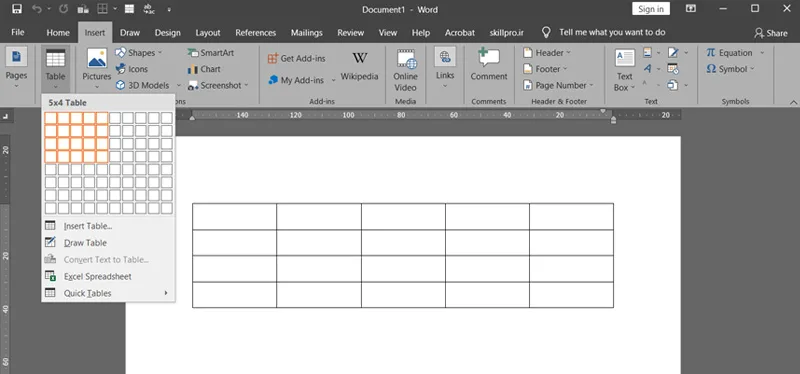Select Draw Table in the dropdown

[x=108, y=243]
